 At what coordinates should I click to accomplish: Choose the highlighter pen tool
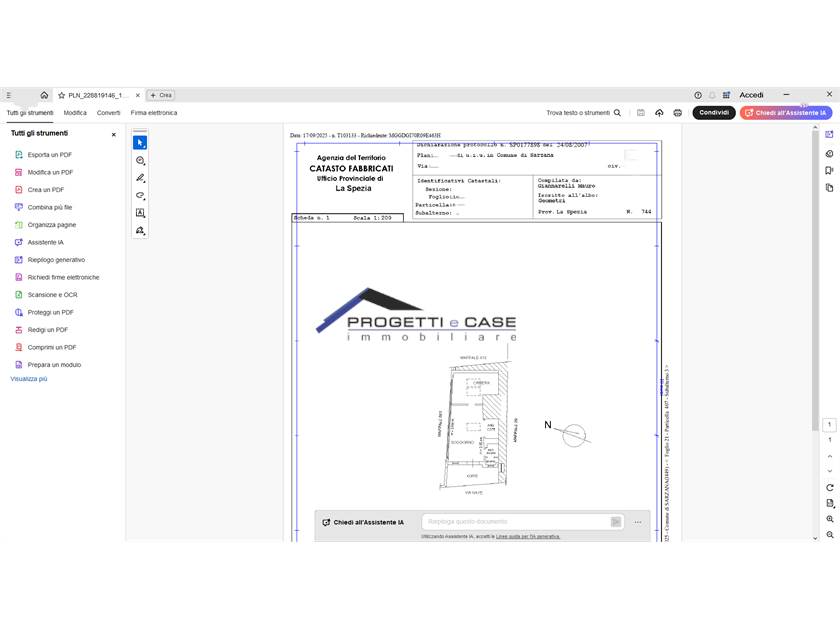point(140,178)
